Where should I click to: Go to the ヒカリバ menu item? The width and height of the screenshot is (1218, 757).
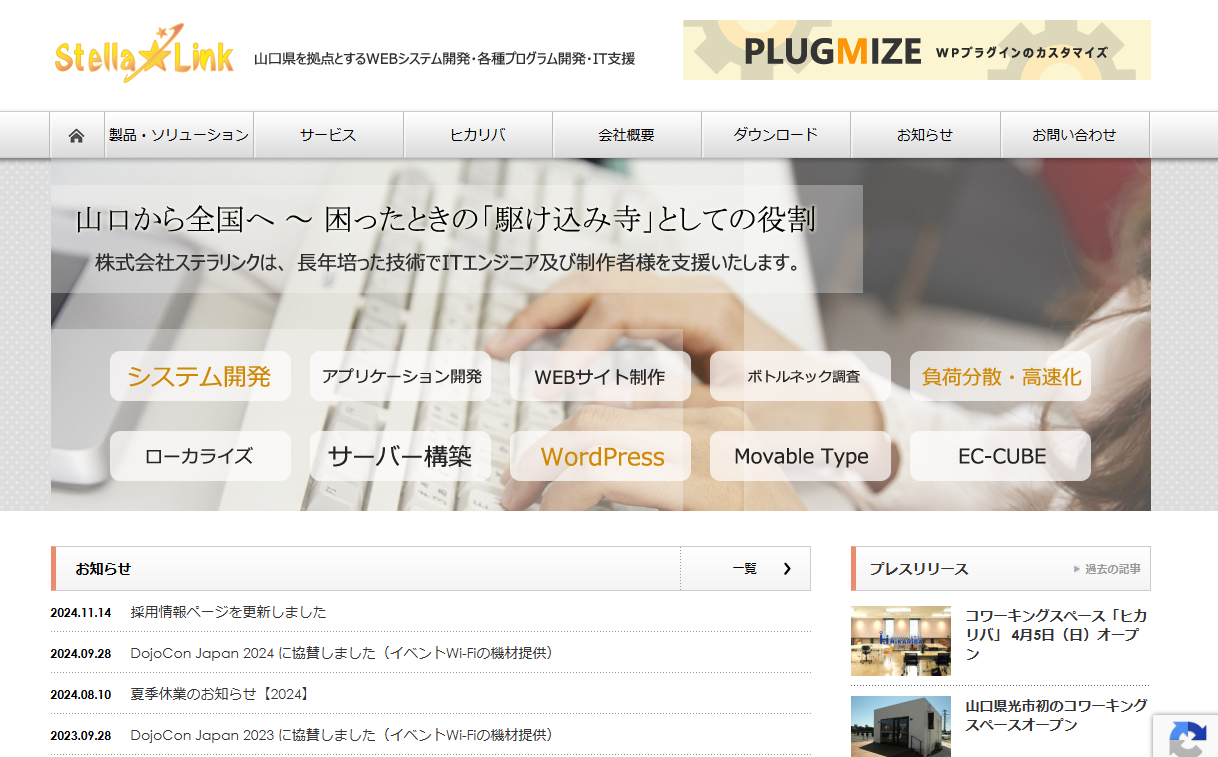tap(477, 135)
